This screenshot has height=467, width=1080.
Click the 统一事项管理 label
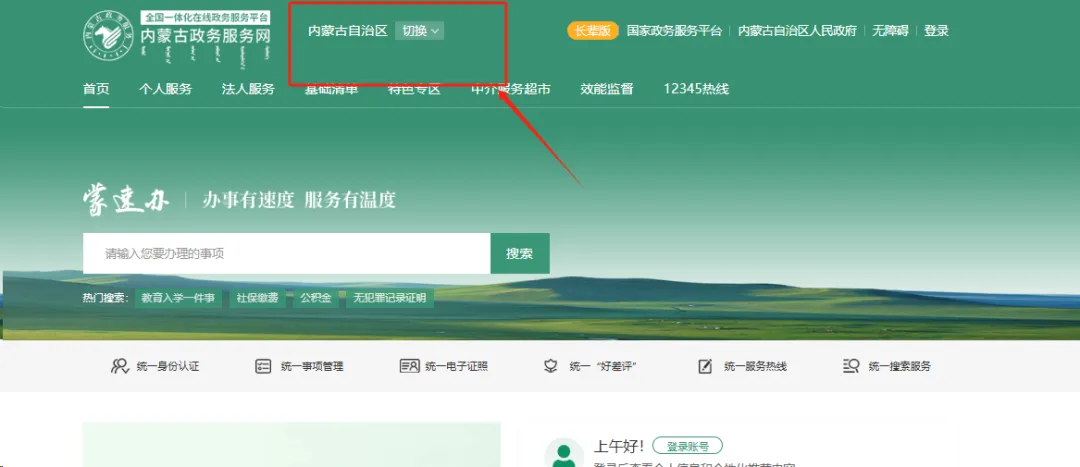tap(312, 366)
